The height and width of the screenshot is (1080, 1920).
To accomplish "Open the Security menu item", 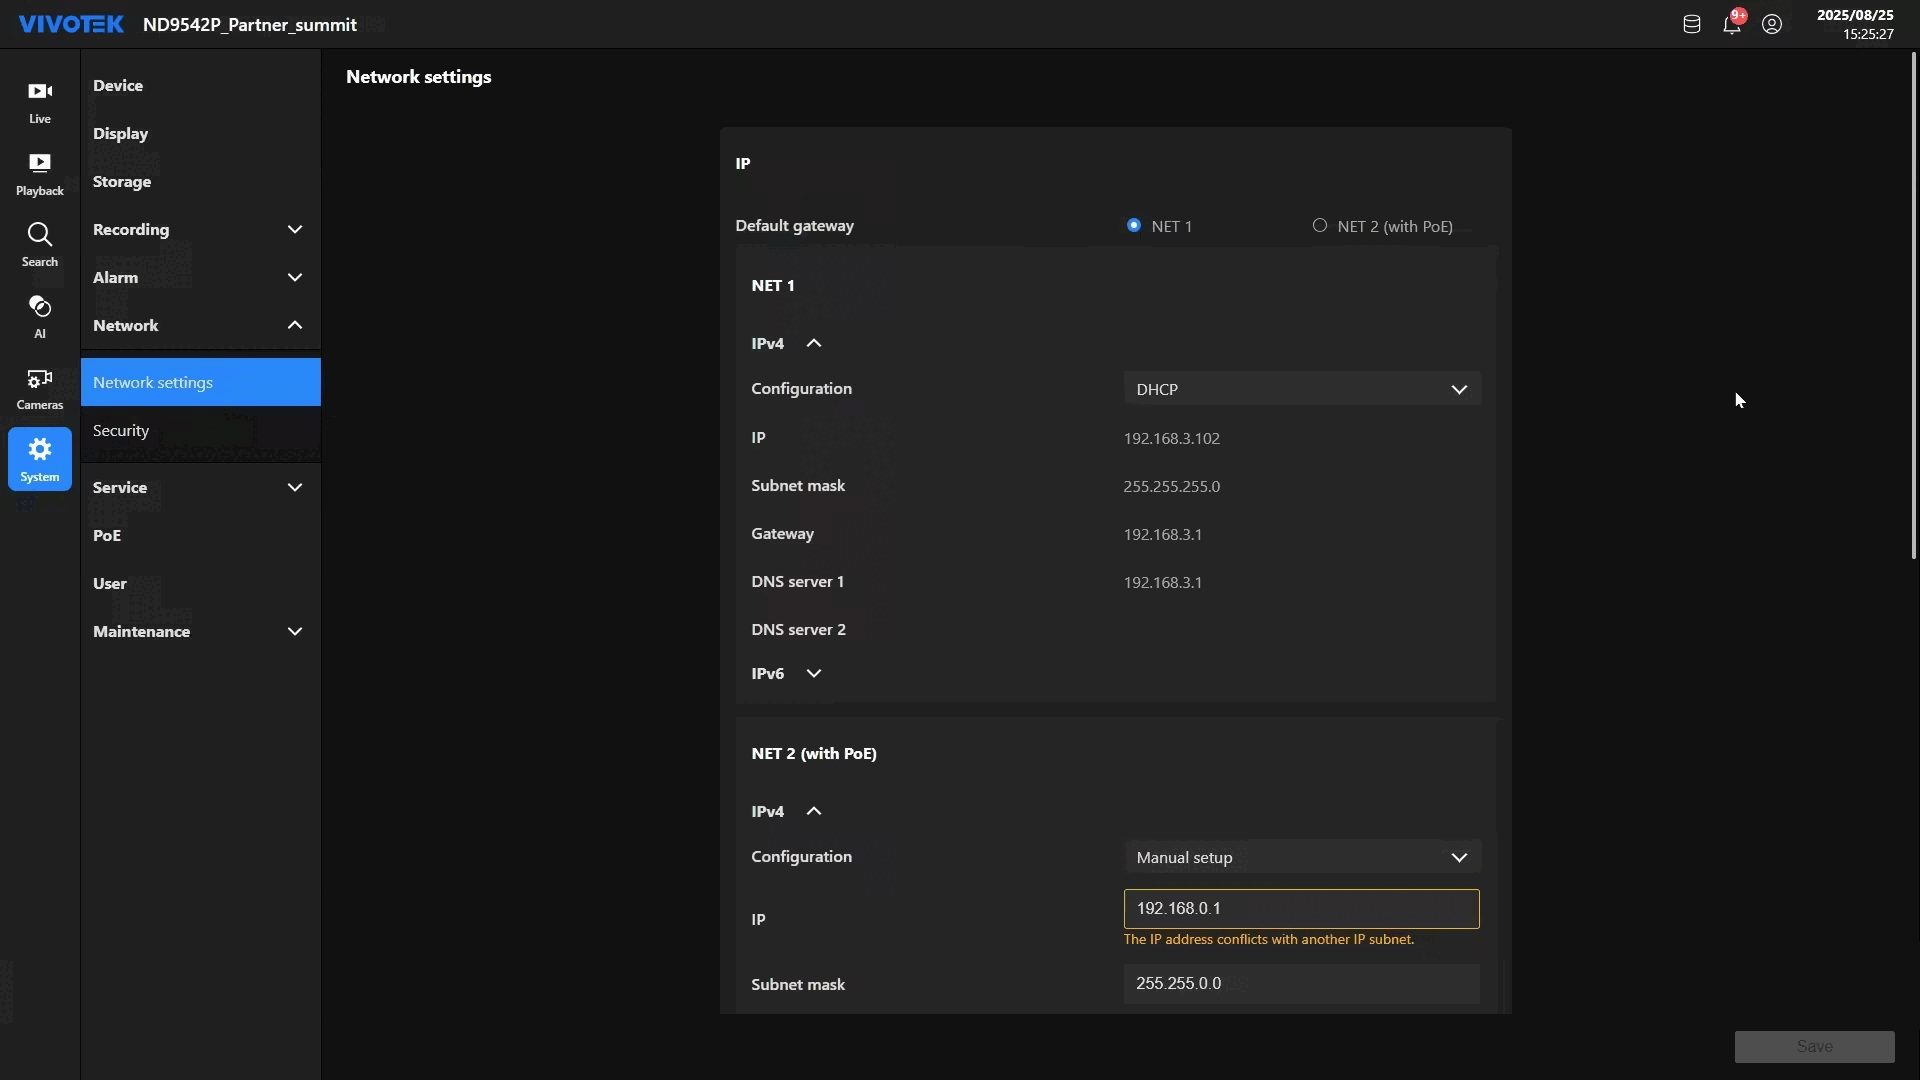I will 121,431.
